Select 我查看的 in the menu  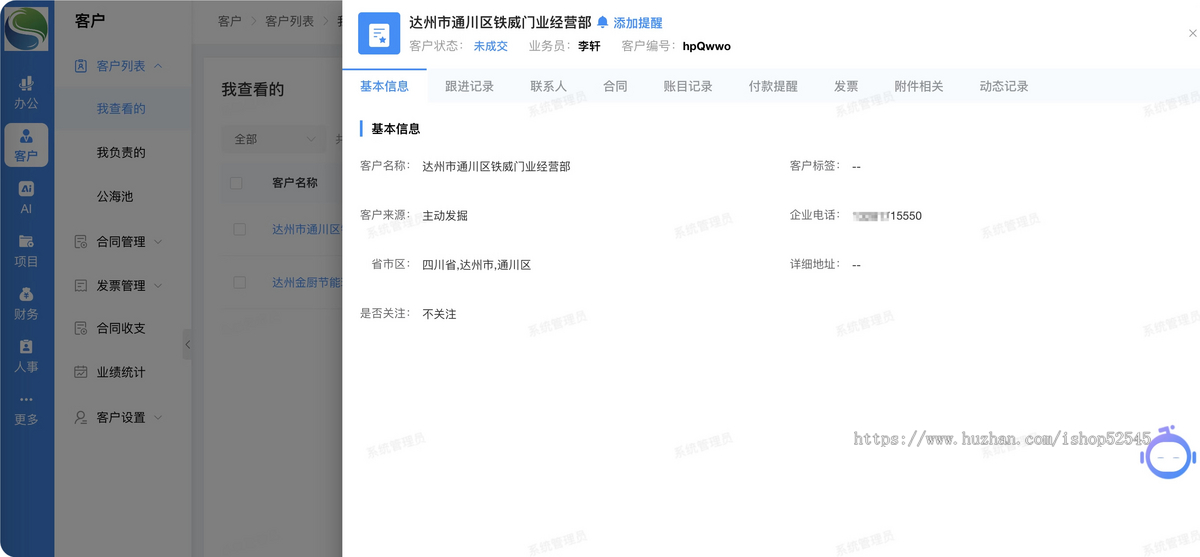(121, 109)
